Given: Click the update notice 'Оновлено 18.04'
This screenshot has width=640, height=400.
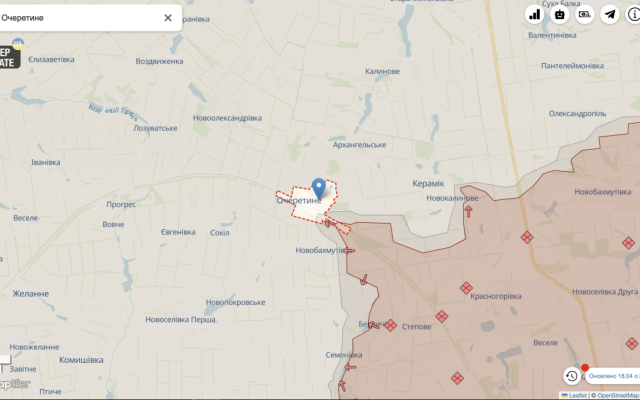Looking at the screenshot, I should (x=613, y=376).
